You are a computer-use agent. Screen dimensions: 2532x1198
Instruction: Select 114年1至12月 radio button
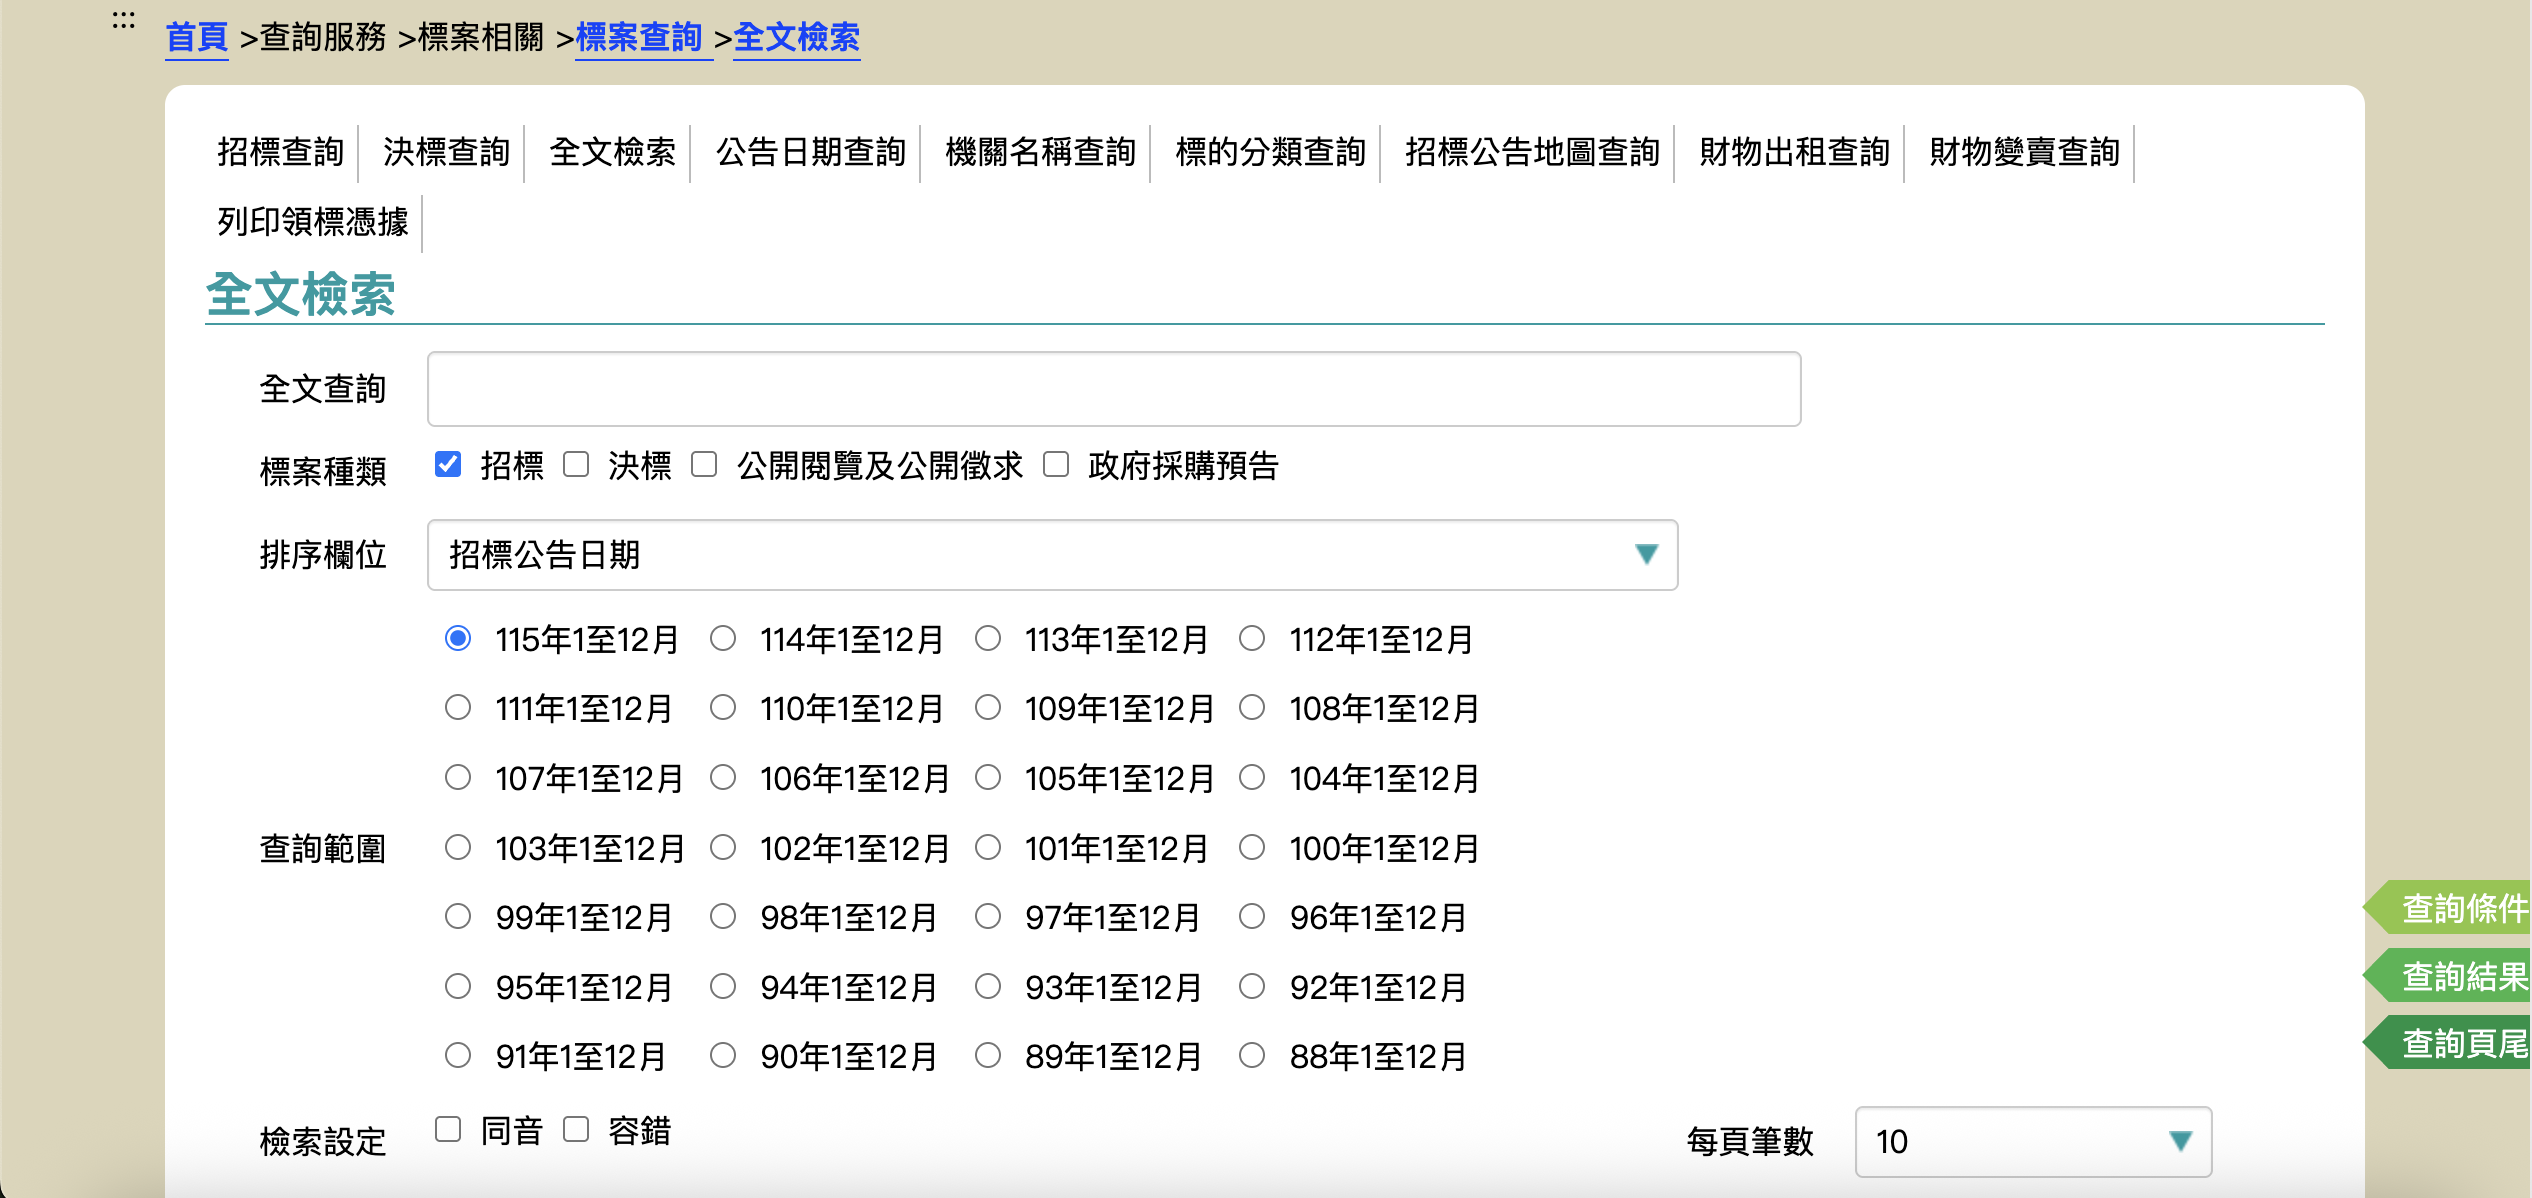pos(723,638)
